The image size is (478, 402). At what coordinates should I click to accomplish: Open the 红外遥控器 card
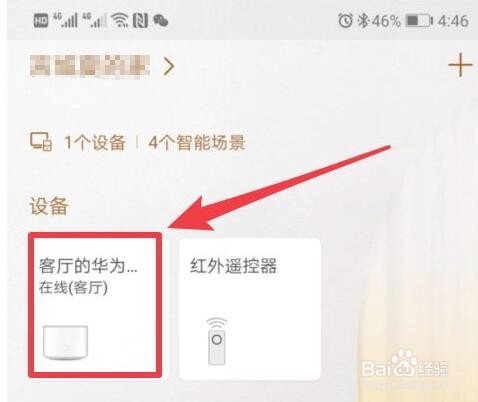tap(250, 309)
